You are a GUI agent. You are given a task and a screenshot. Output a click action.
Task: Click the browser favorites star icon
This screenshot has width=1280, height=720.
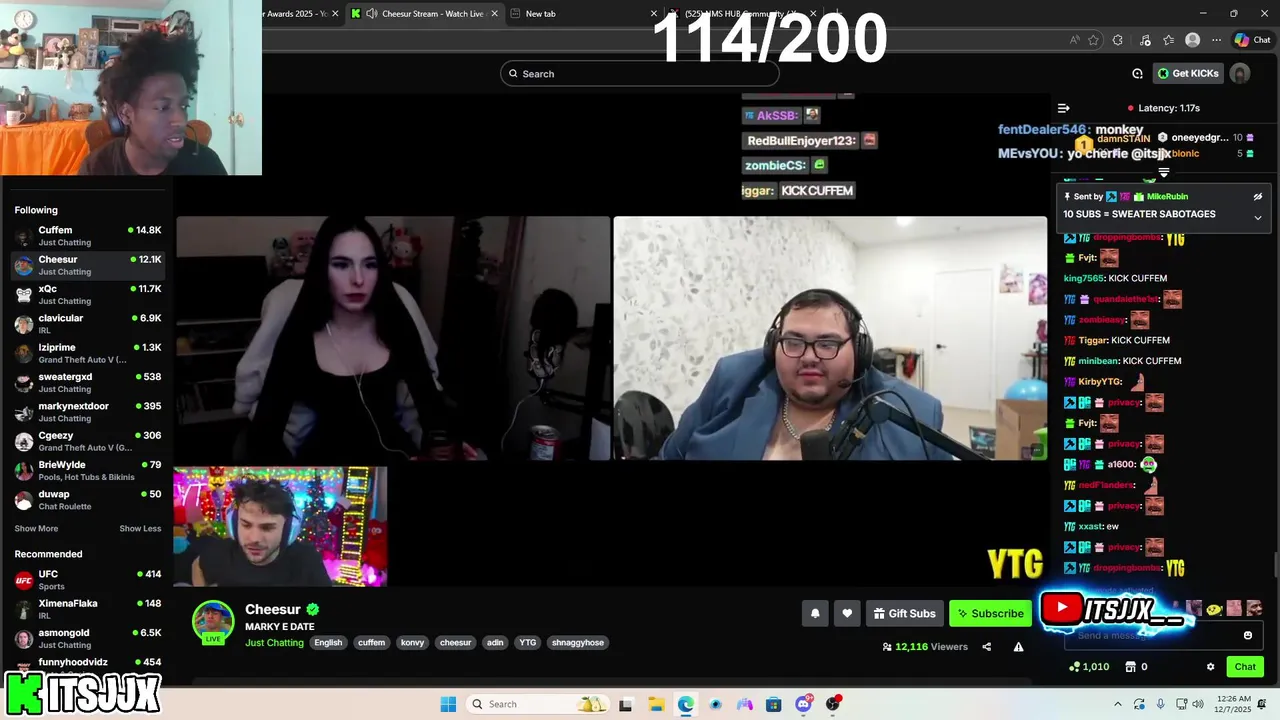pos(1093,40)
